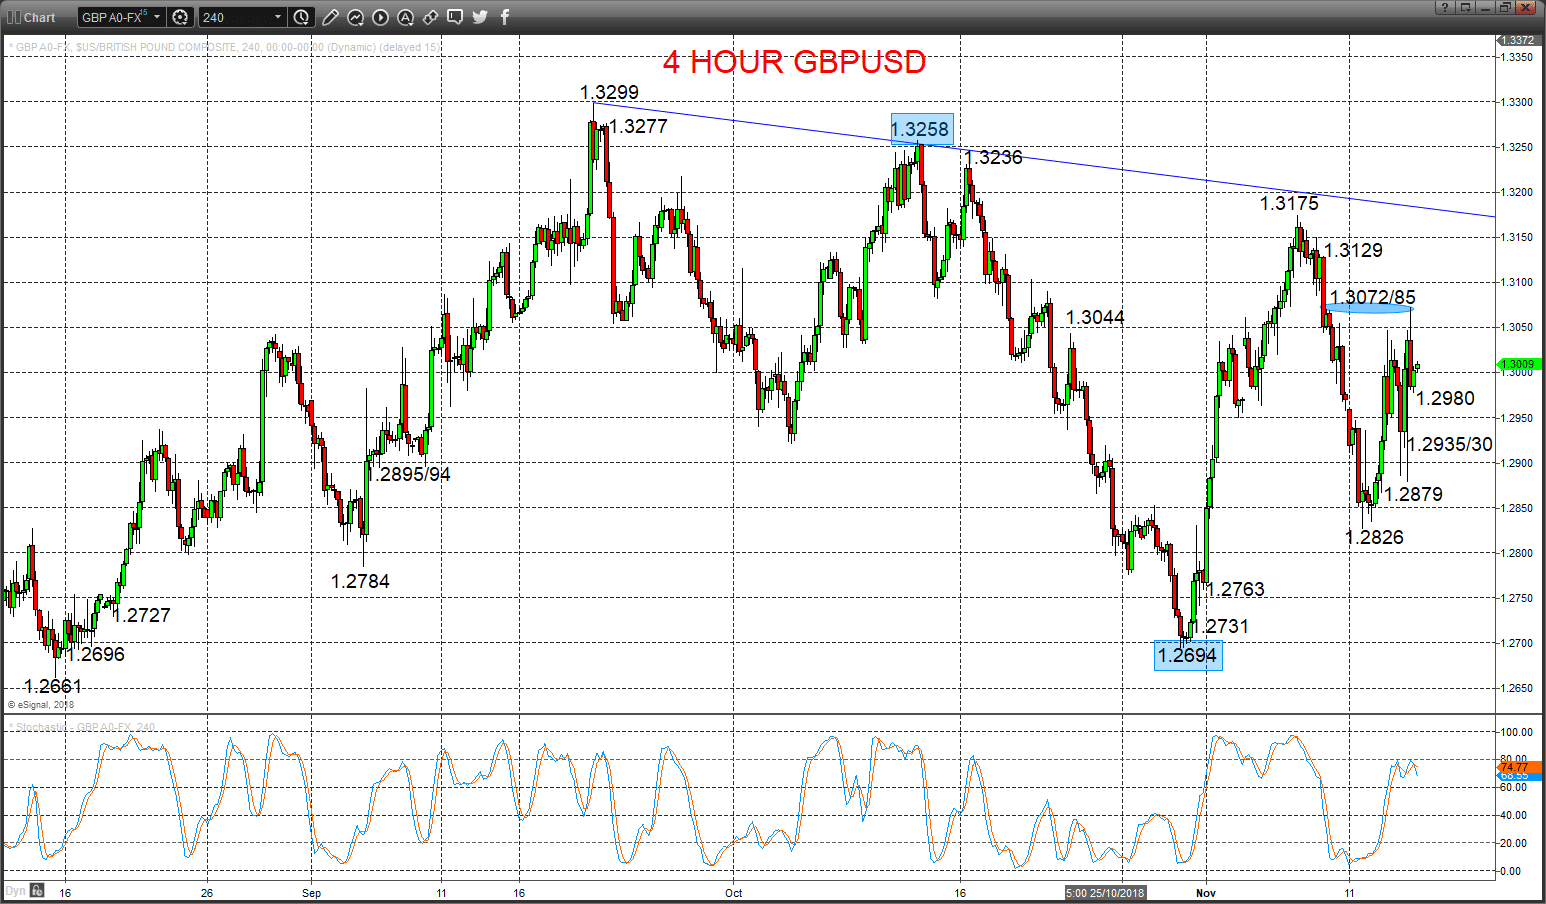Click the 1.3175 annotation label

pyautogui.click(x=1289, y=203)
